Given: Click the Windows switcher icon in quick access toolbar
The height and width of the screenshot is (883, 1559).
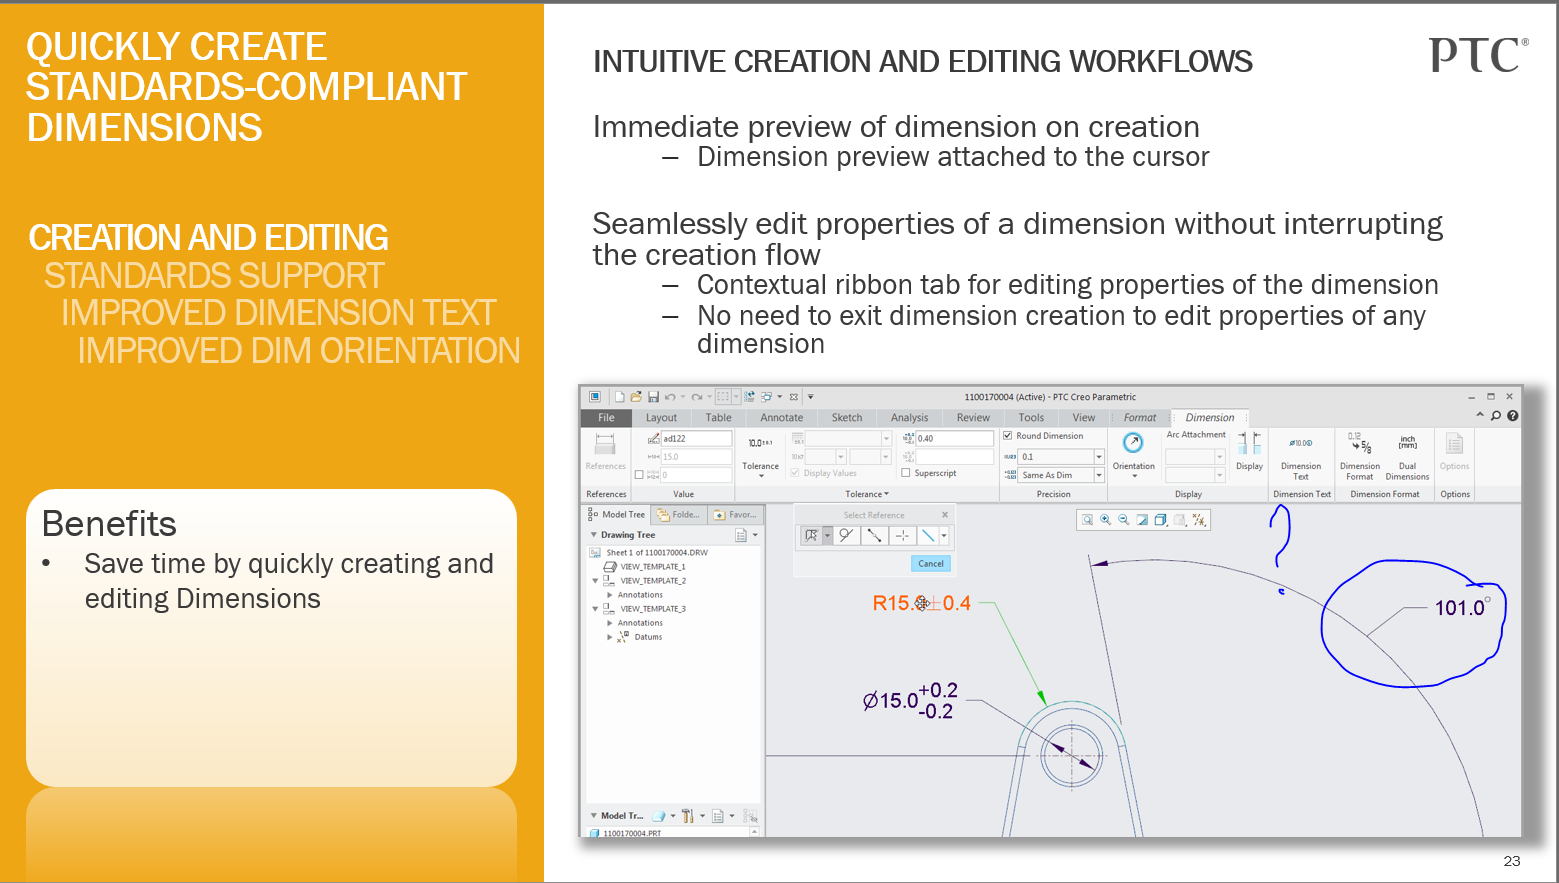Looking at the screenshot, I should [x=766, y=397].
